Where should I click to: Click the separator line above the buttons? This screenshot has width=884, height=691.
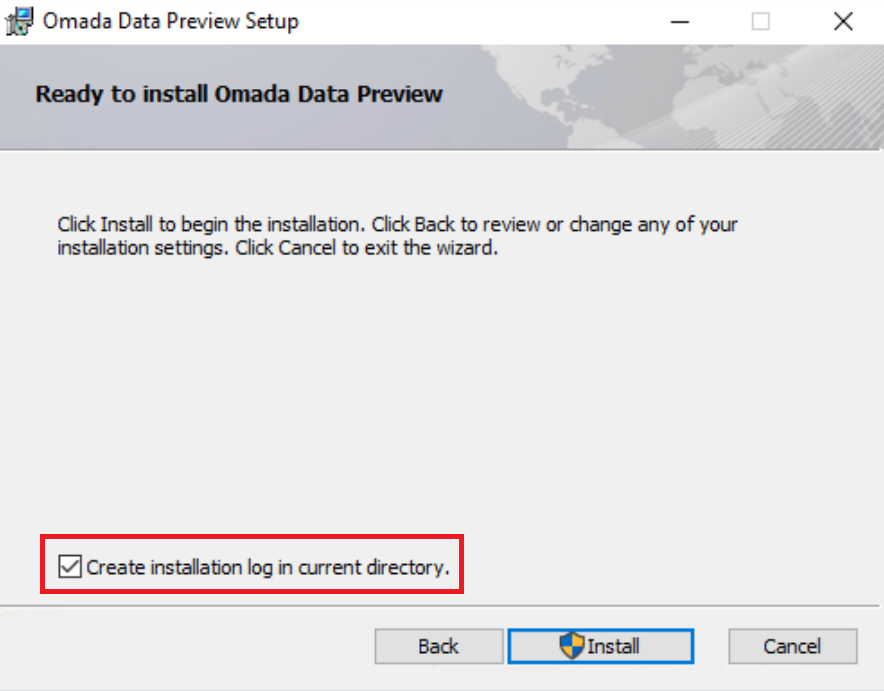[x=440, y=606]
